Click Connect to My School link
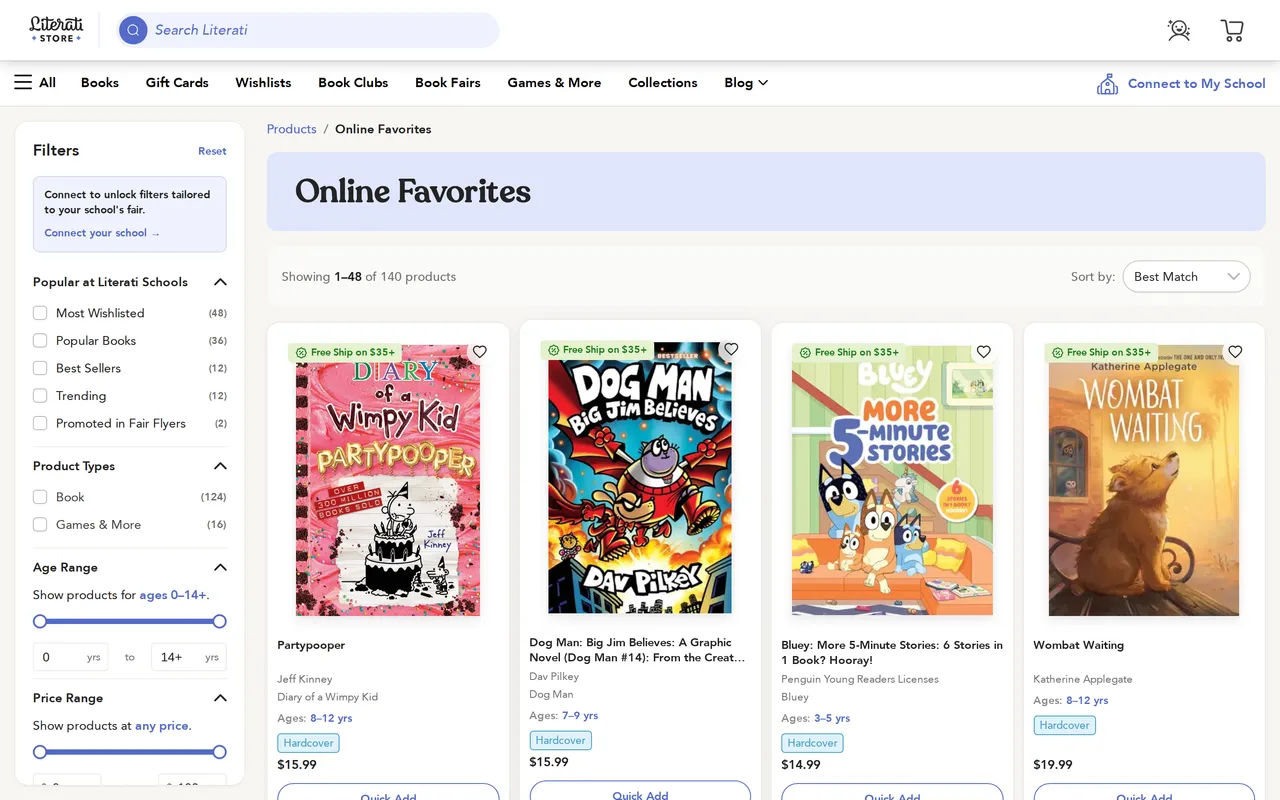The image size is (1280, 800). coord(1196,84)
